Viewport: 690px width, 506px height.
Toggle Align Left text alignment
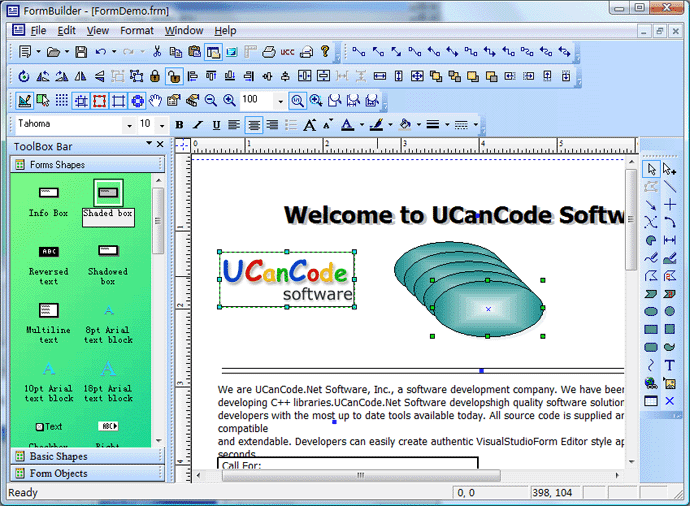pos(234,125)
